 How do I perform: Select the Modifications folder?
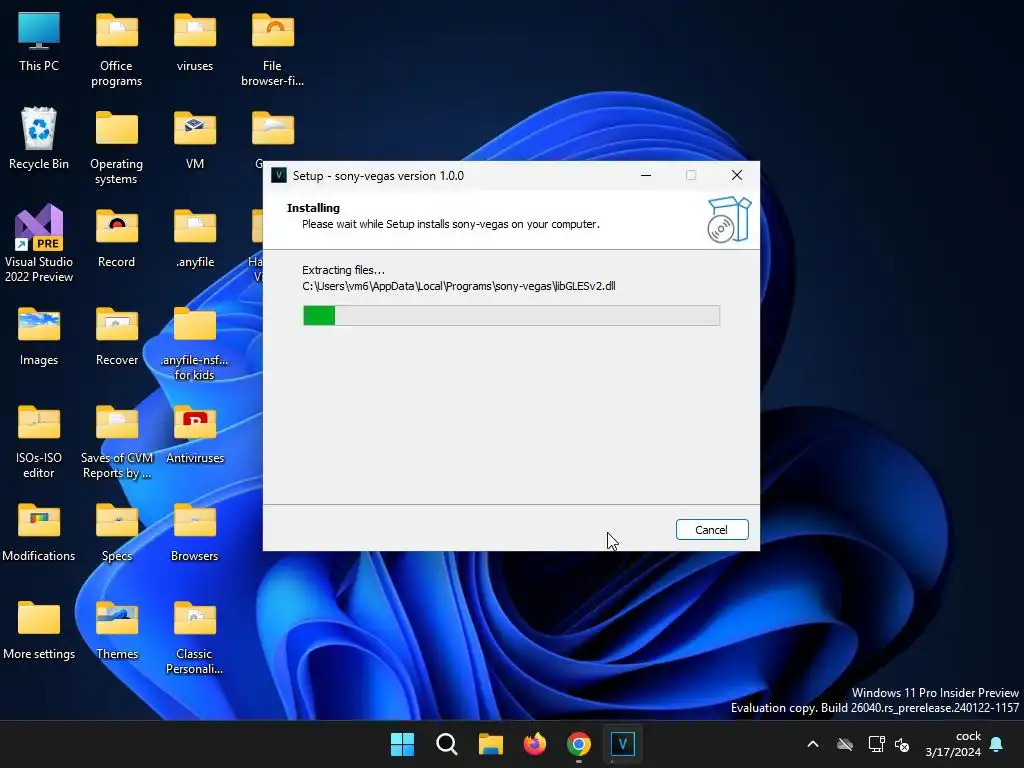pyautogui.click(x=39, y=532)
